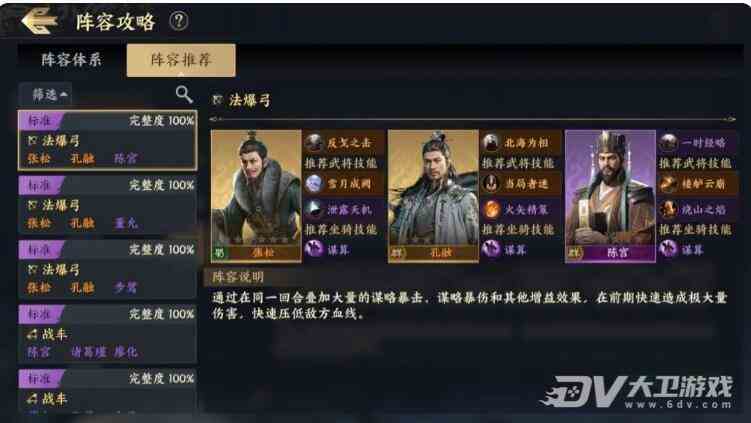The width and height of the screenshot is (751, 423).
Task: Click 陈宫's purple 谋算 mount skill icon
Action: tap(668, 249)
